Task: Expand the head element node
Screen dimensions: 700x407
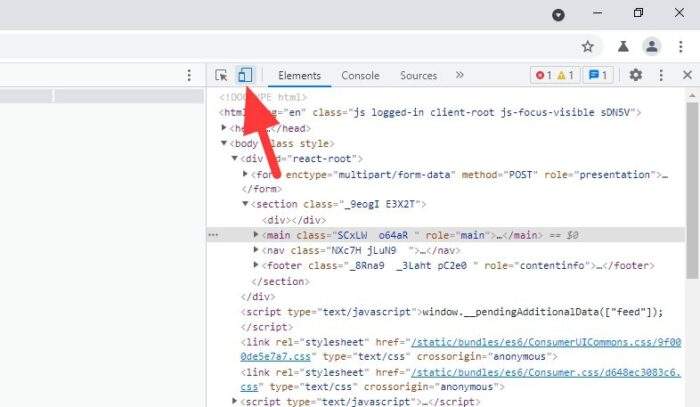Action: (x=224, y=128)
